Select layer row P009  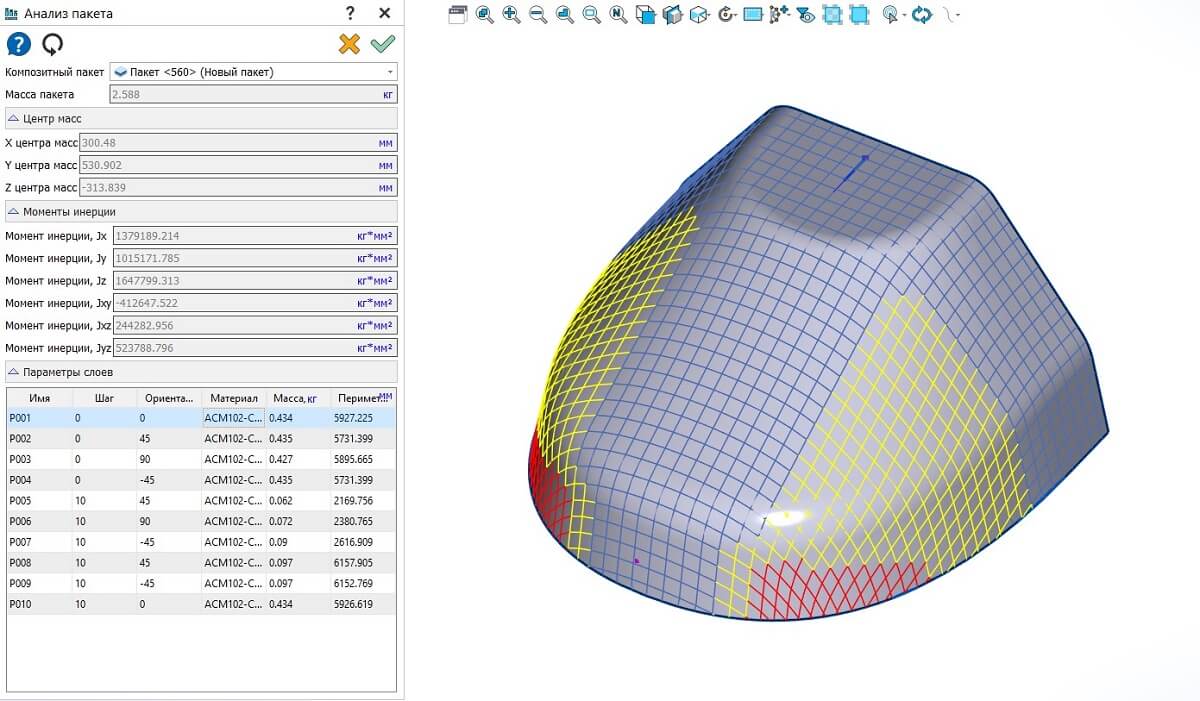tap(201, 583)
